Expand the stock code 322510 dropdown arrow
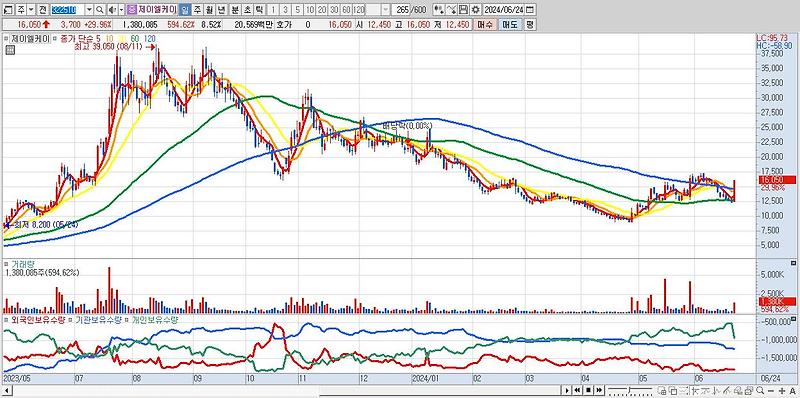 (89, 10)
